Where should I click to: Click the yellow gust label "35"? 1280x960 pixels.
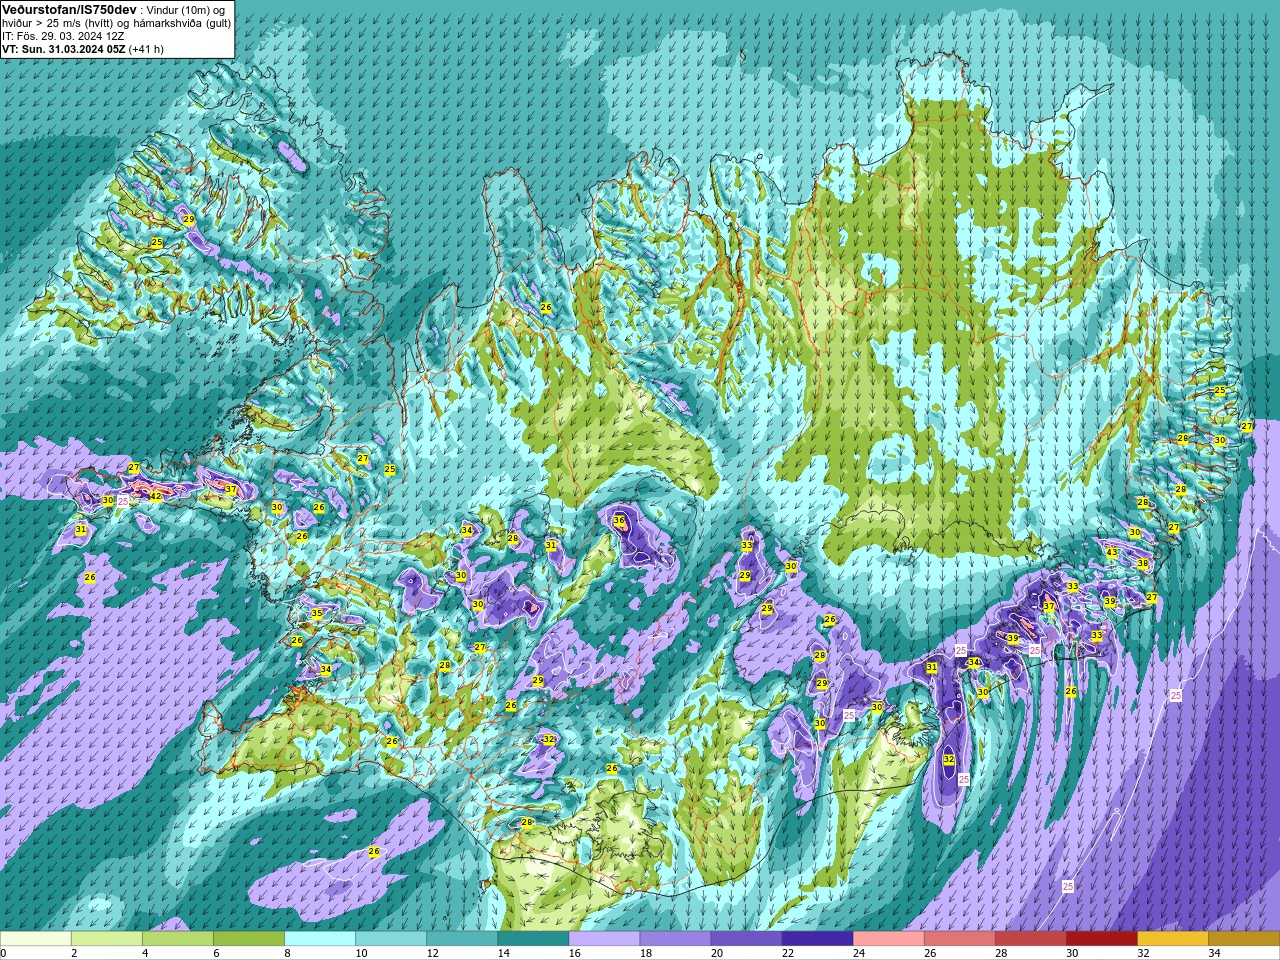pos(317,613)
